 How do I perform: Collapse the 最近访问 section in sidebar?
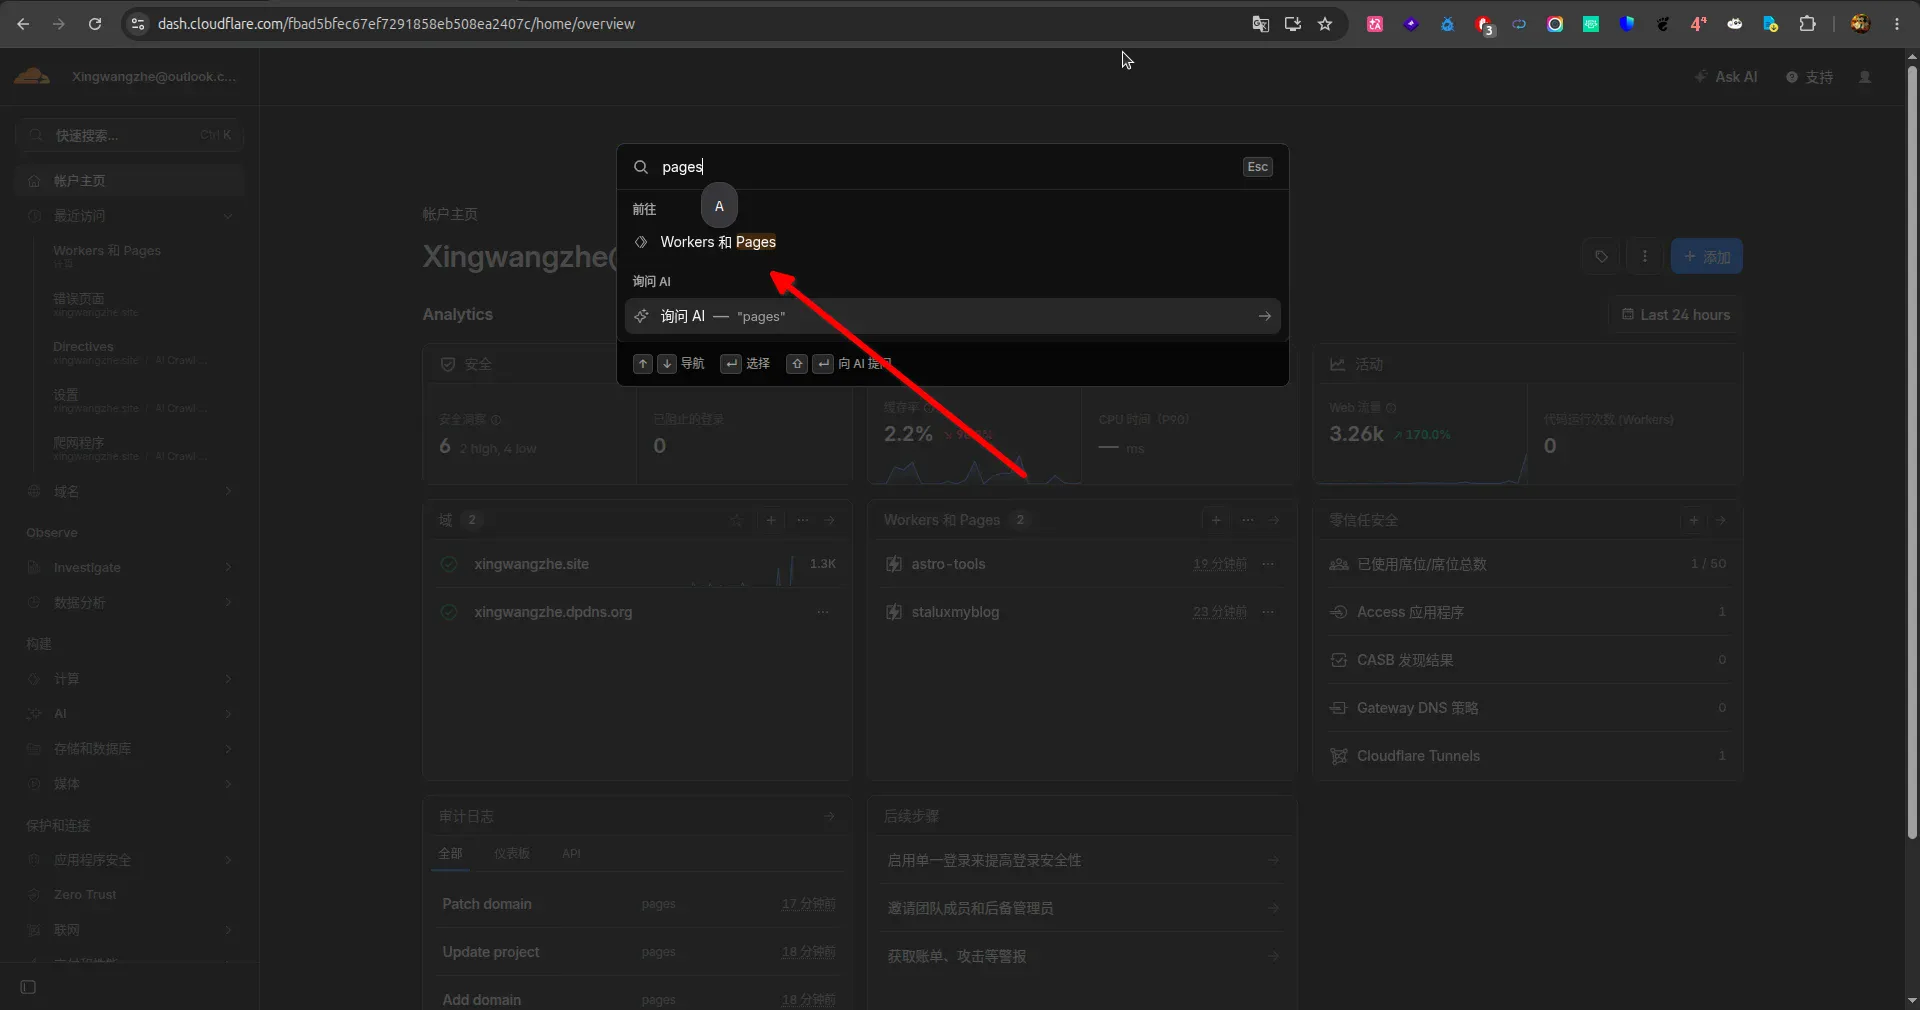click(228, 216)
